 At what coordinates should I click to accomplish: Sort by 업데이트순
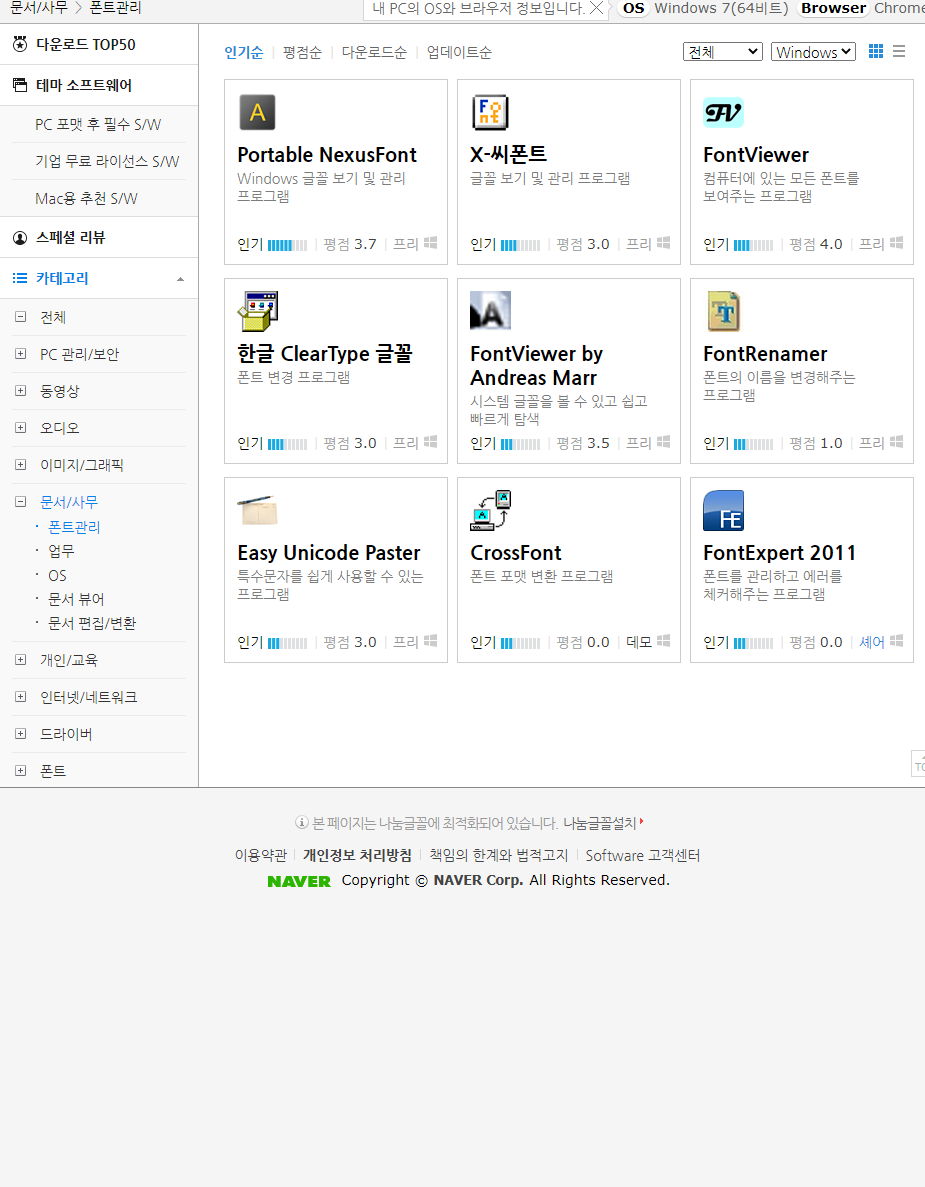[459, 52]
